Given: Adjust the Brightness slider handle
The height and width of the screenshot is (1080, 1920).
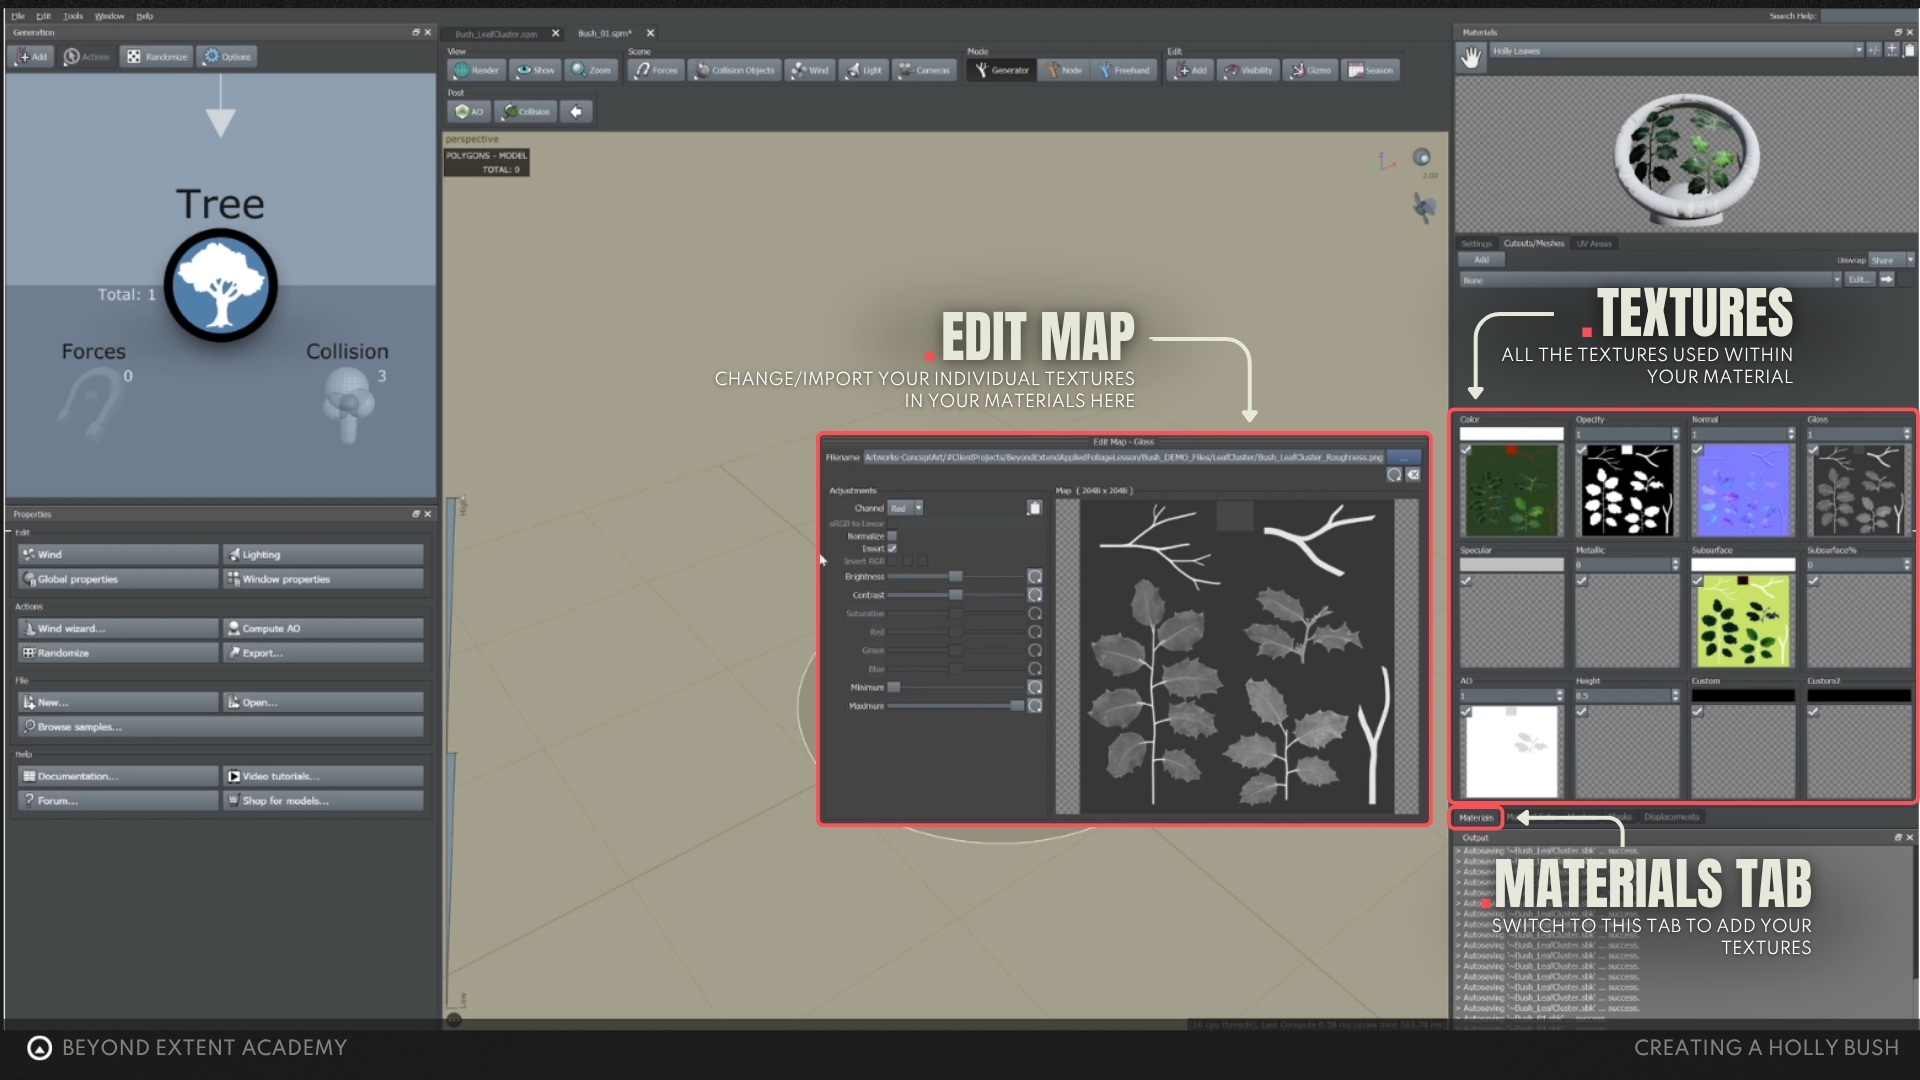Looking at the screenshot, I should [x=955, y=577].
